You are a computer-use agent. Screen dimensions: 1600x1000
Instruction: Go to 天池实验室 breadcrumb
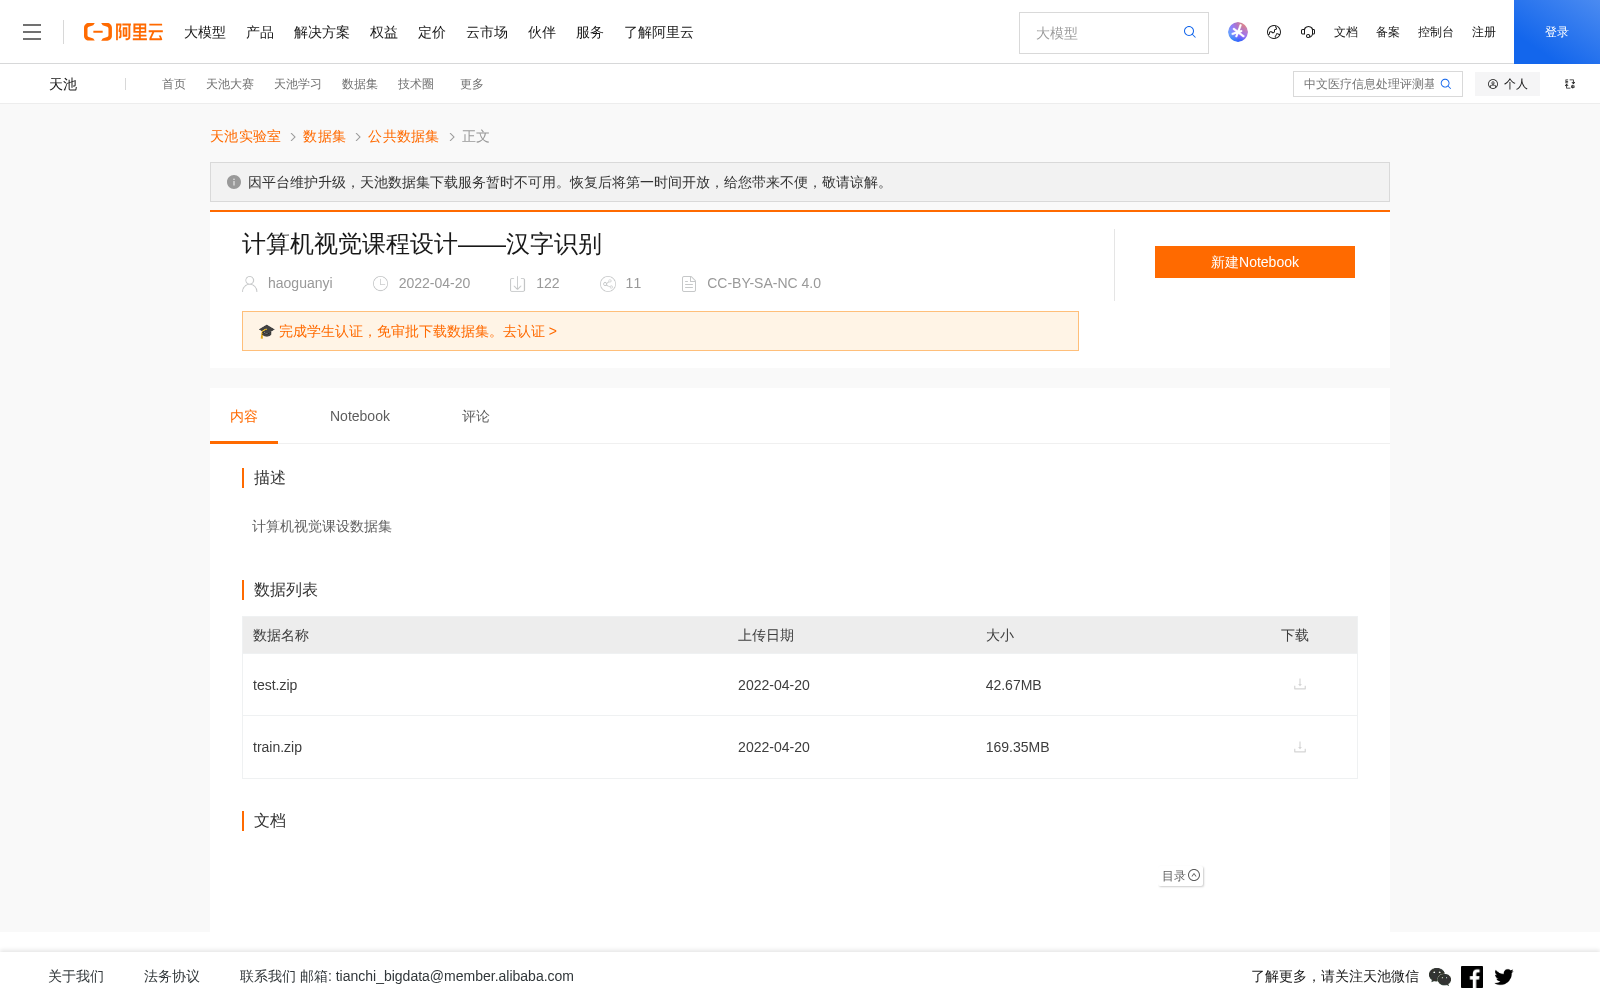tap(245, 136)
